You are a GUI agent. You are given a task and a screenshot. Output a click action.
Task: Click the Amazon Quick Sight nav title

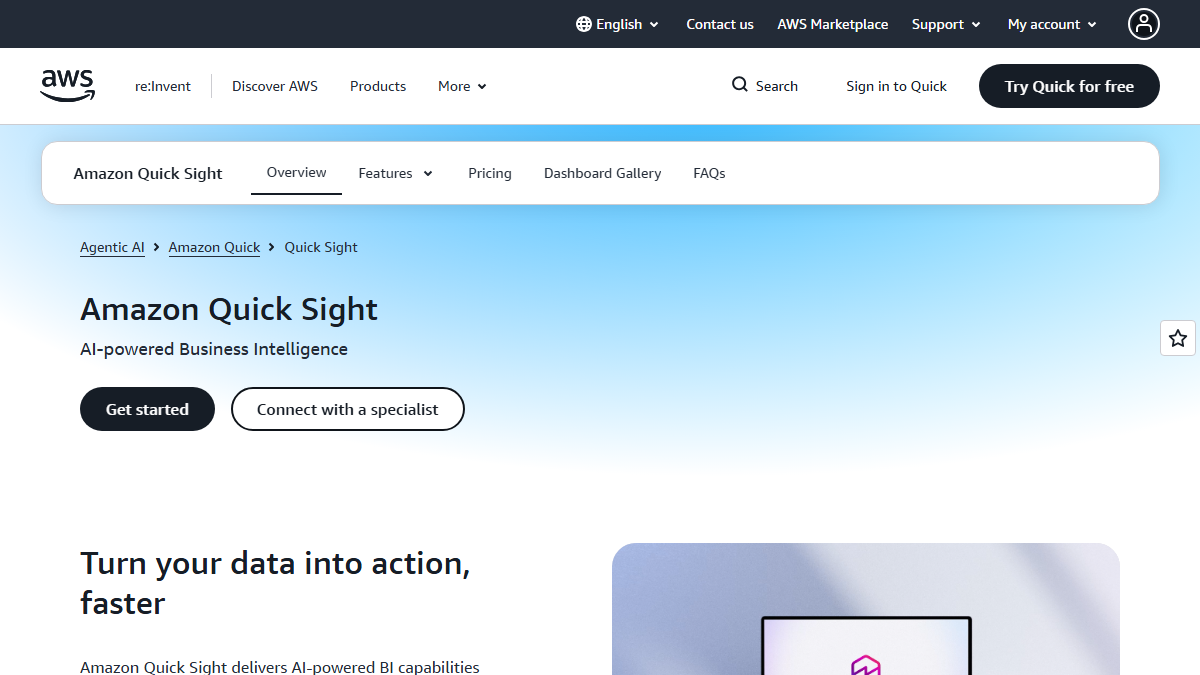coord(148,173)
